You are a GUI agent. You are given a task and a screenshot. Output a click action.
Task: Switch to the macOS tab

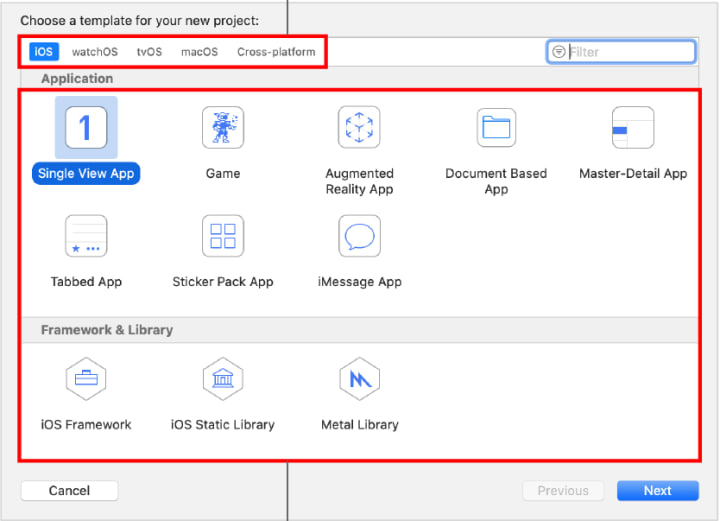coord(199,52)
